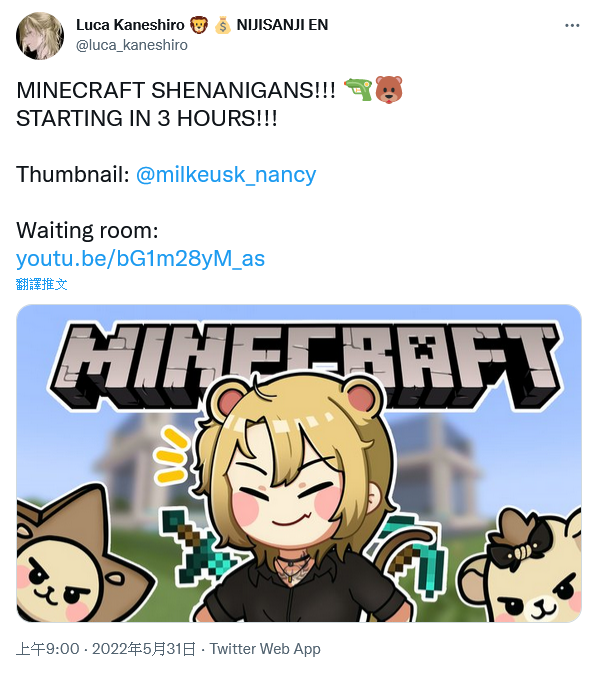Click the @luca_kaneshiro handle
598x674 pixels.
click(x=132, y=45)
